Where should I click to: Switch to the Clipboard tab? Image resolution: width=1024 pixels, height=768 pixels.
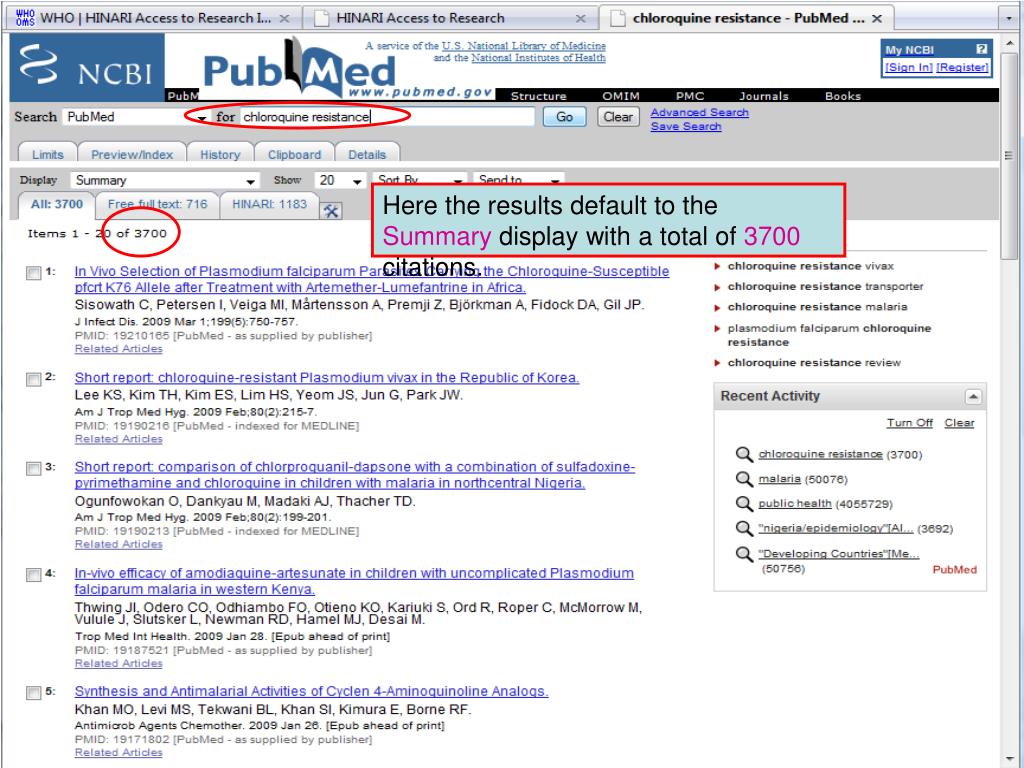[x=295, y=155]
